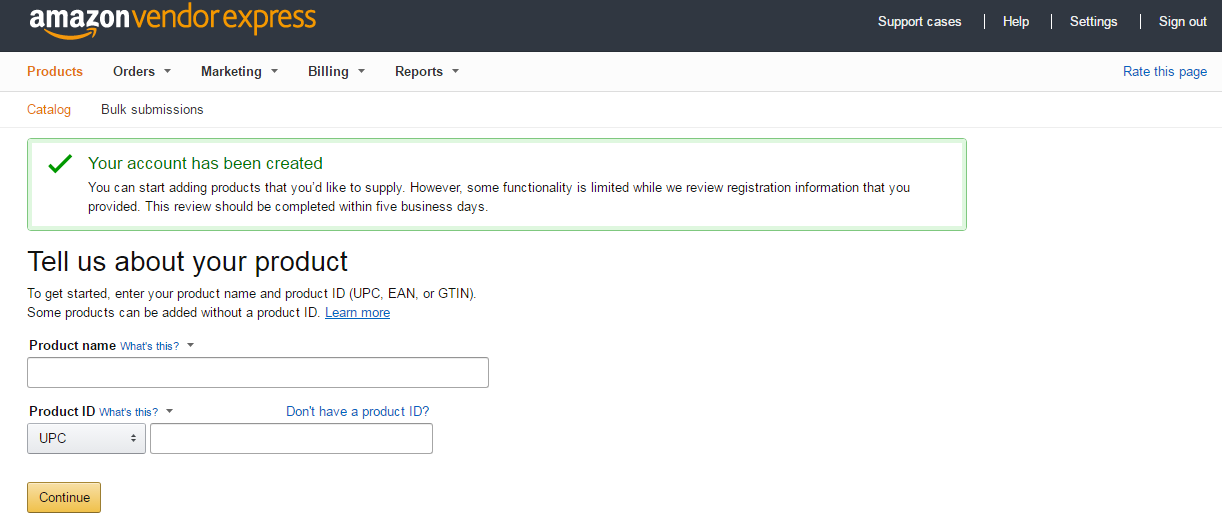Open Support cases page
Screen dimensions: 1222x529
919,21
